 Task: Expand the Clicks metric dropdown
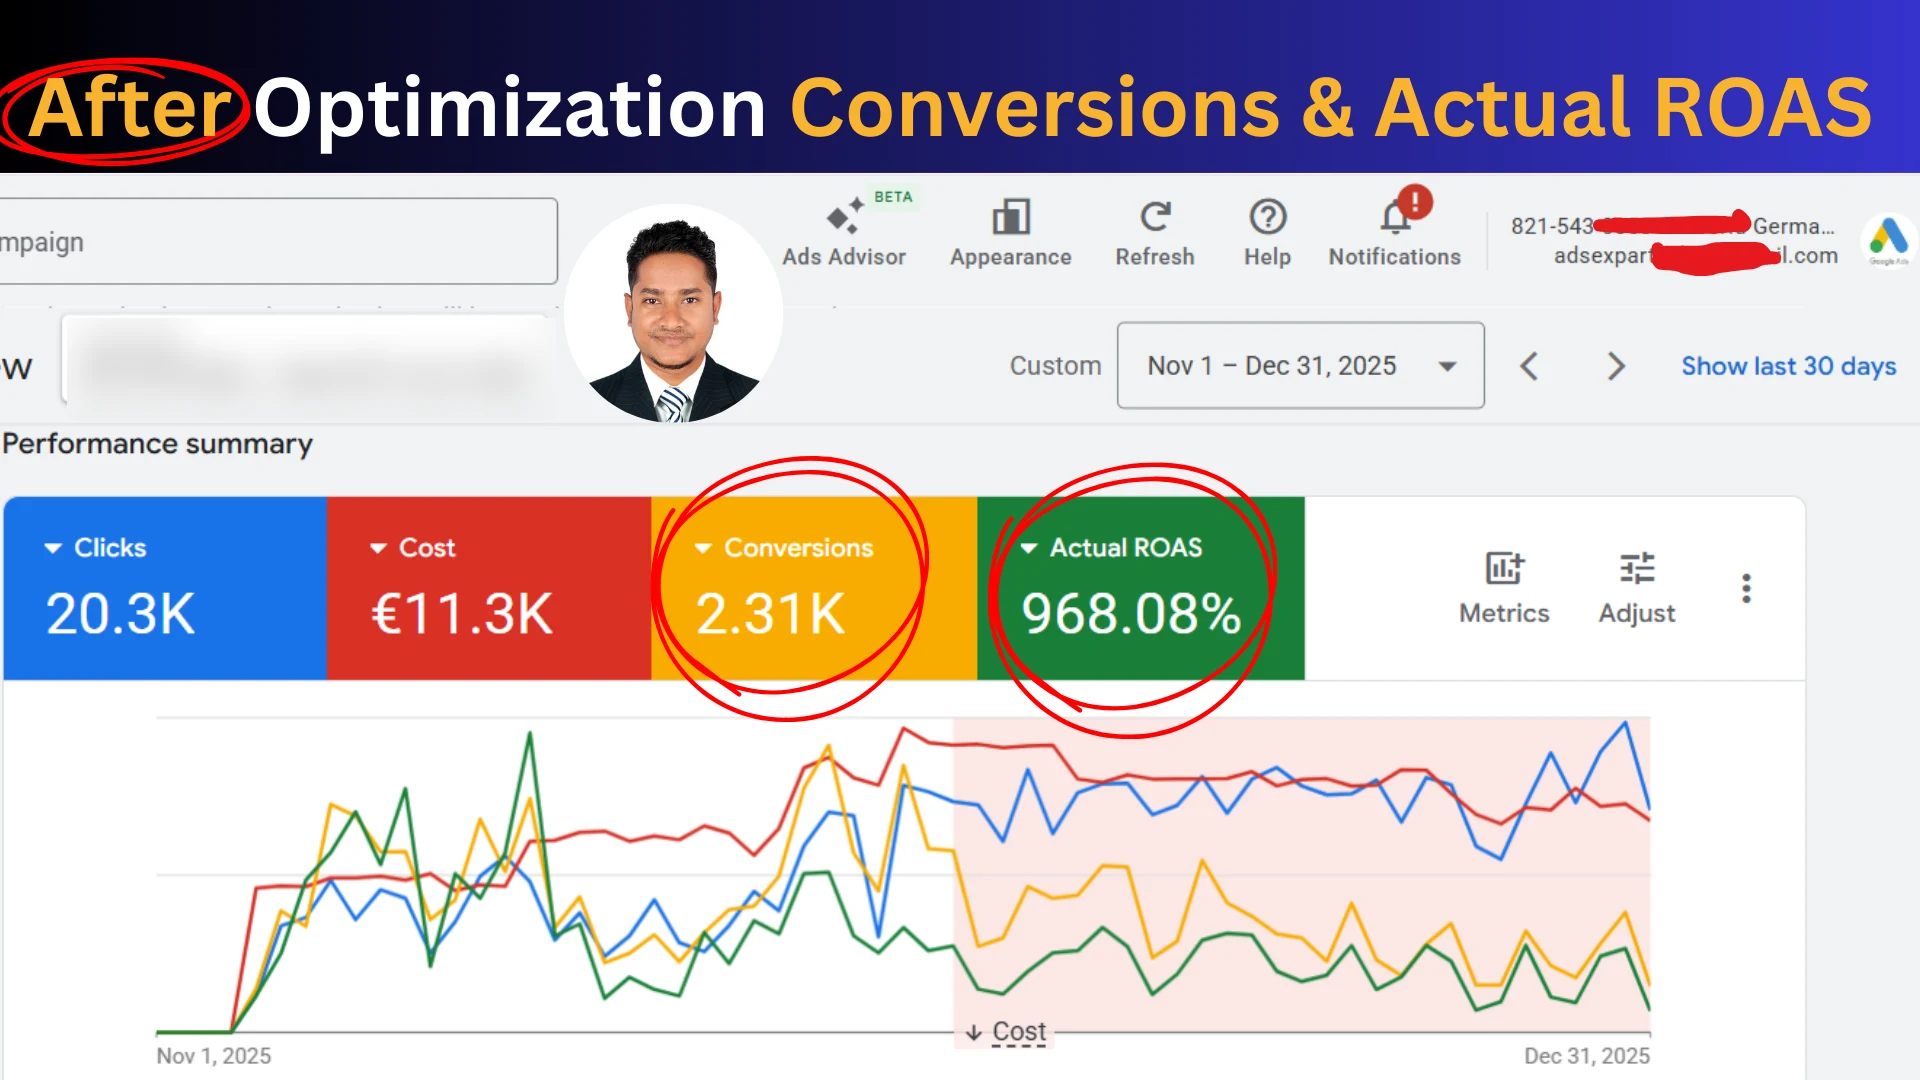pos(53,548)
